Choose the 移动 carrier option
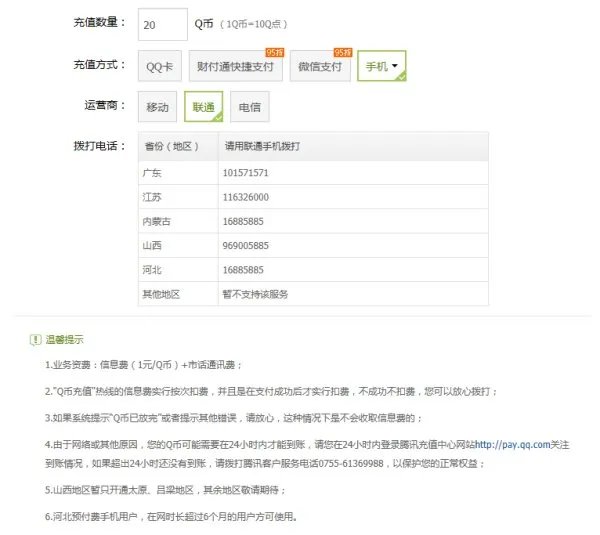Screen dimensions: 600x535 click(157, 107)
